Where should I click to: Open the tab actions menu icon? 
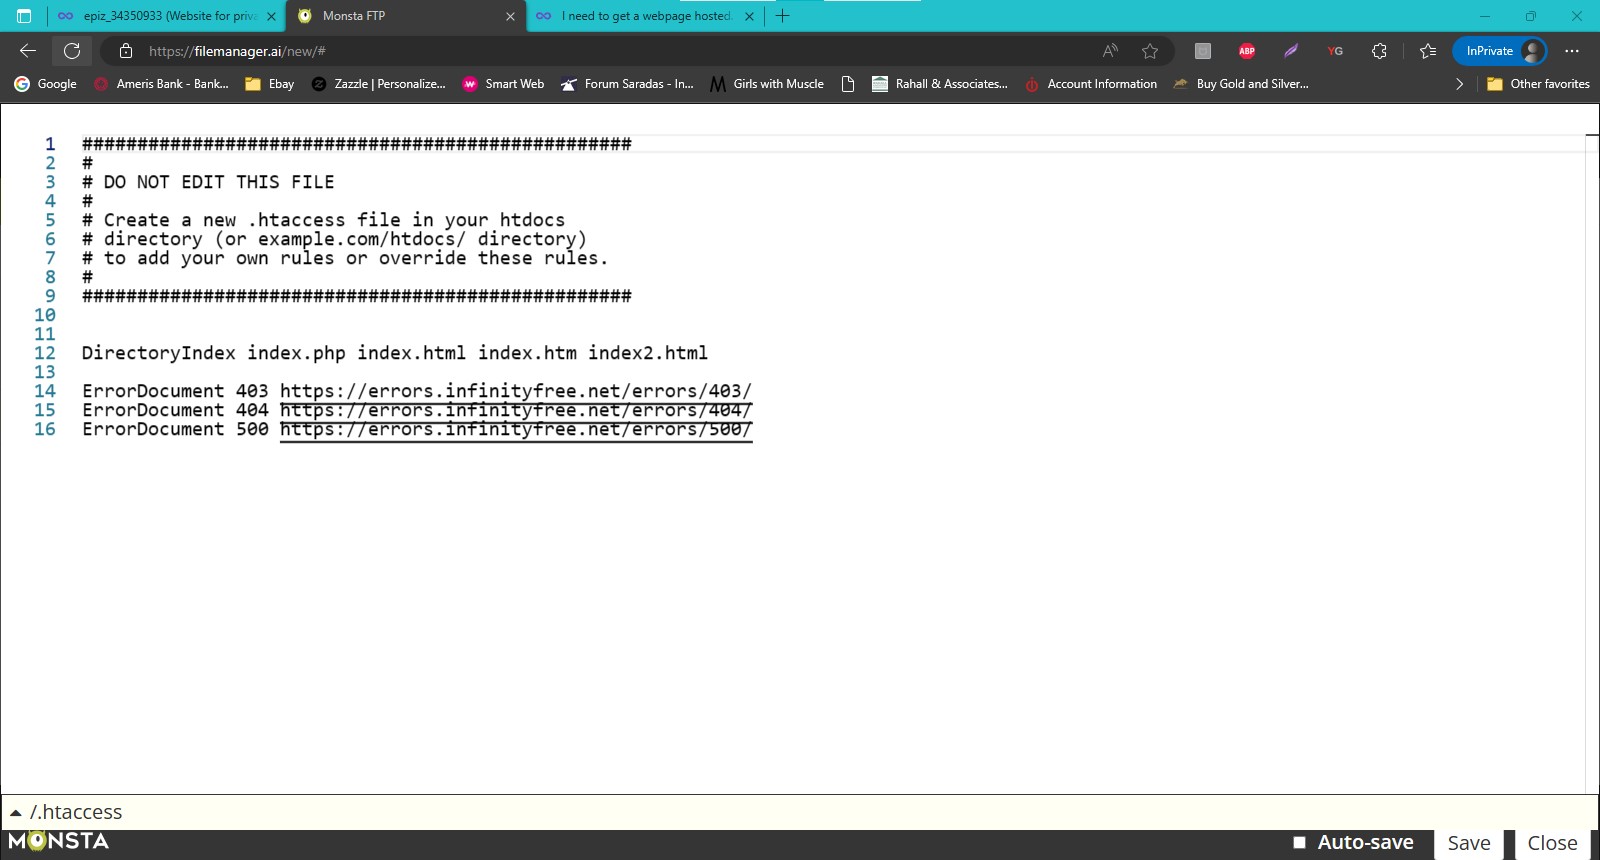pos(24,16)
